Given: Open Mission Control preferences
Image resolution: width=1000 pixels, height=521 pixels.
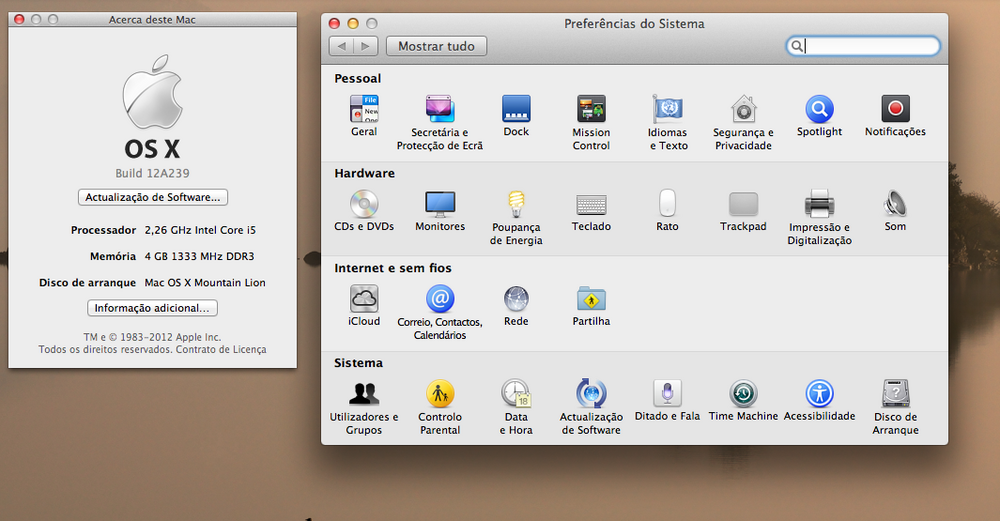Looking at the screenshot, I should [x=591, y=122].
